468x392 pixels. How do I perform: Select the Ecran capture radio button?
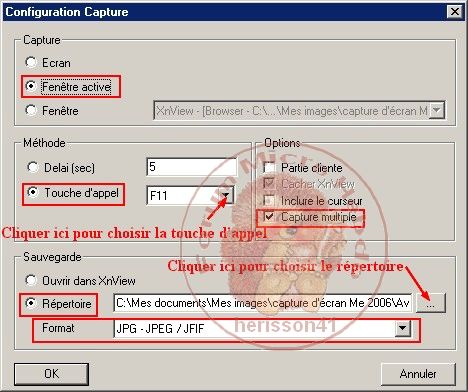click(x=31, y=62)
